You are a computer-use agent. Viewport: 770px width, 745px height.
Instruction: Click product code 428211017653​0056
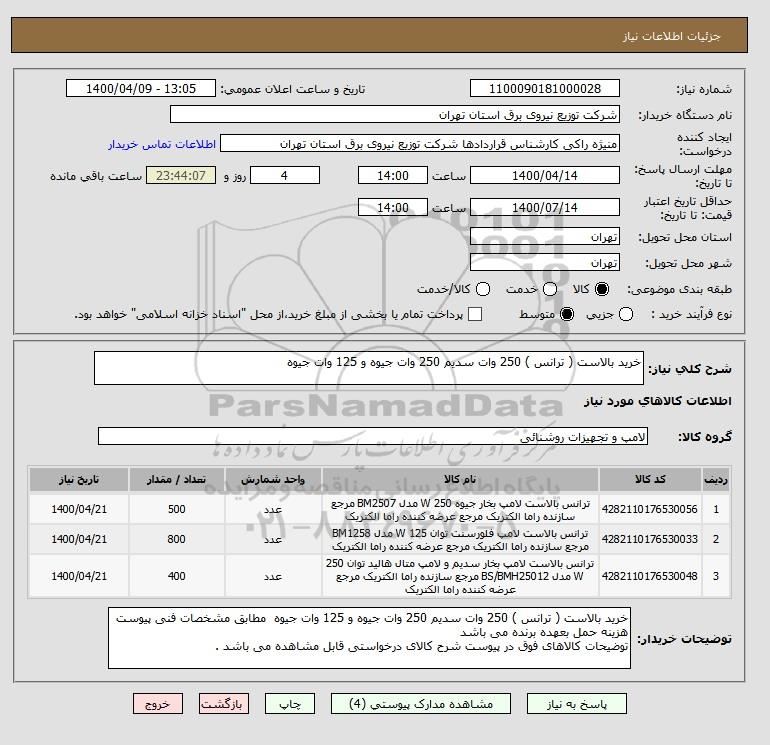[650, 509]
